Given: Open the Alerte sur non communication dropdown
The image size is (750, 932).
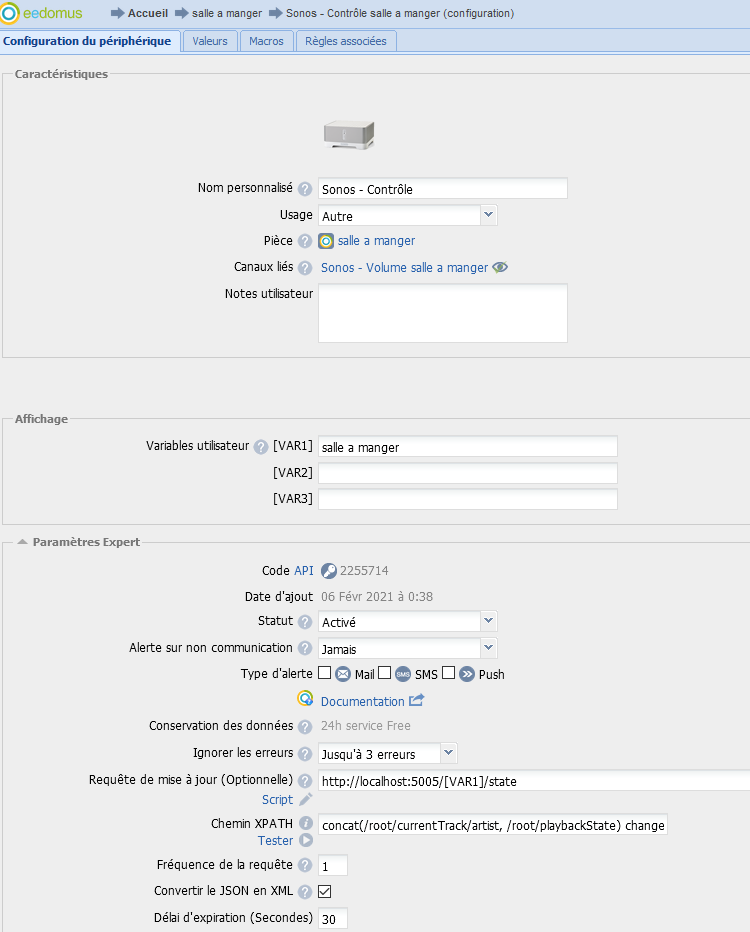Looking at the screenshot, I should pos(407,648).
